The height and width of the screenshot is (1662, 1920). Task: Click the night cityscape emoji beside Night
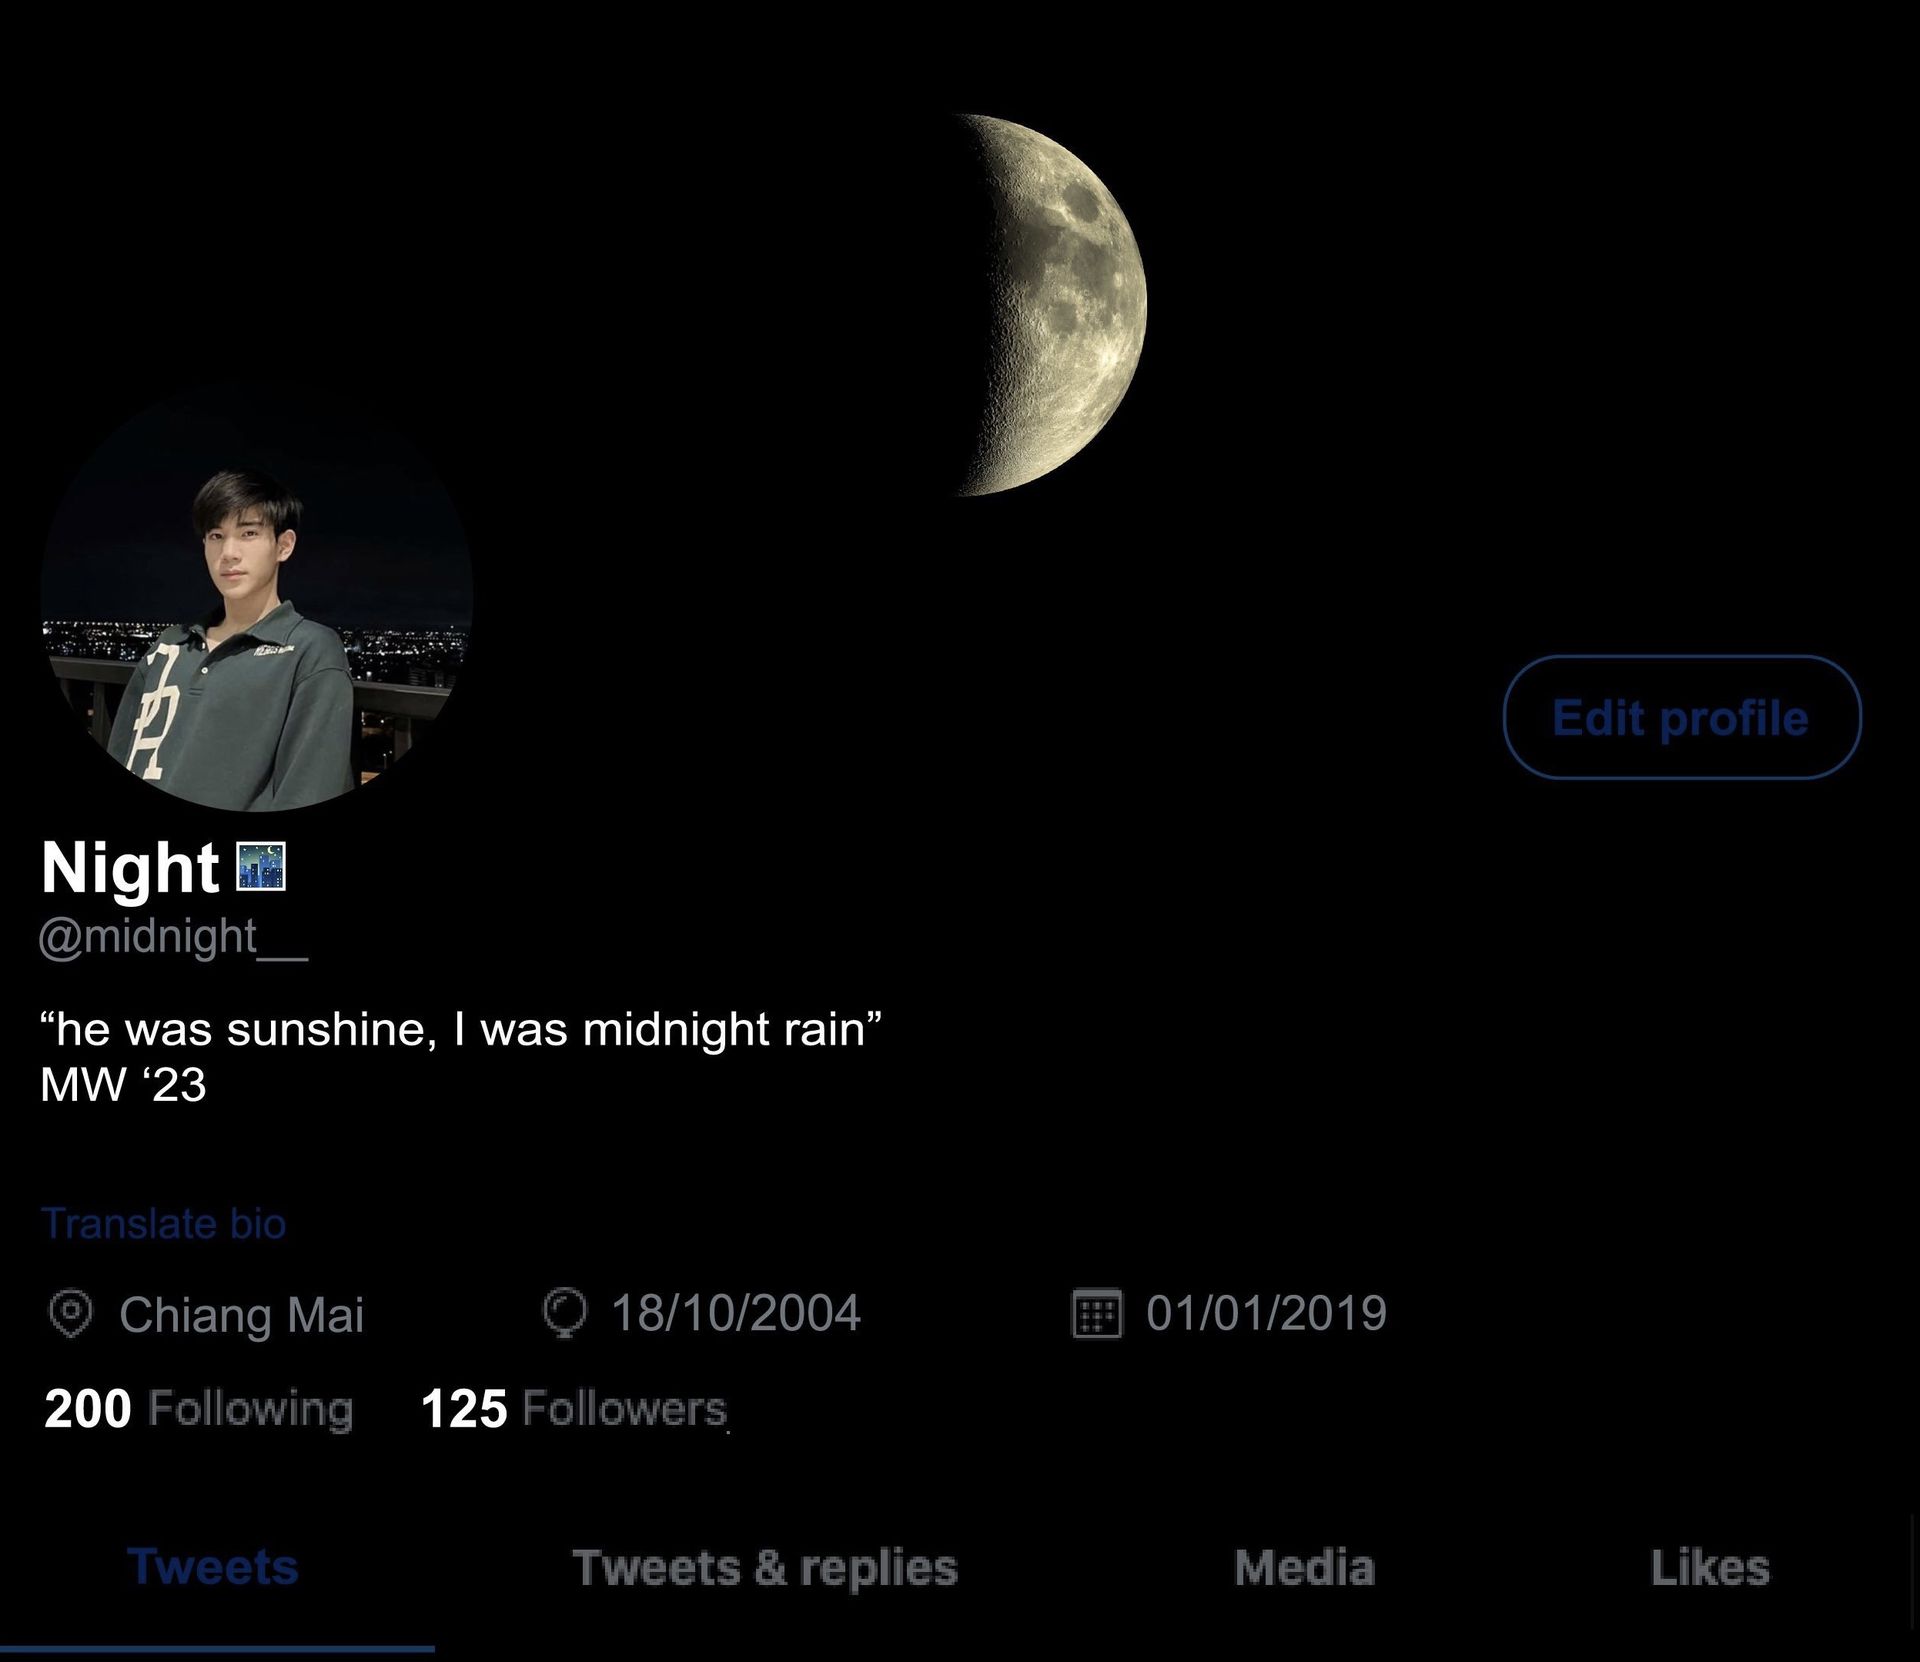coord(261,867)
